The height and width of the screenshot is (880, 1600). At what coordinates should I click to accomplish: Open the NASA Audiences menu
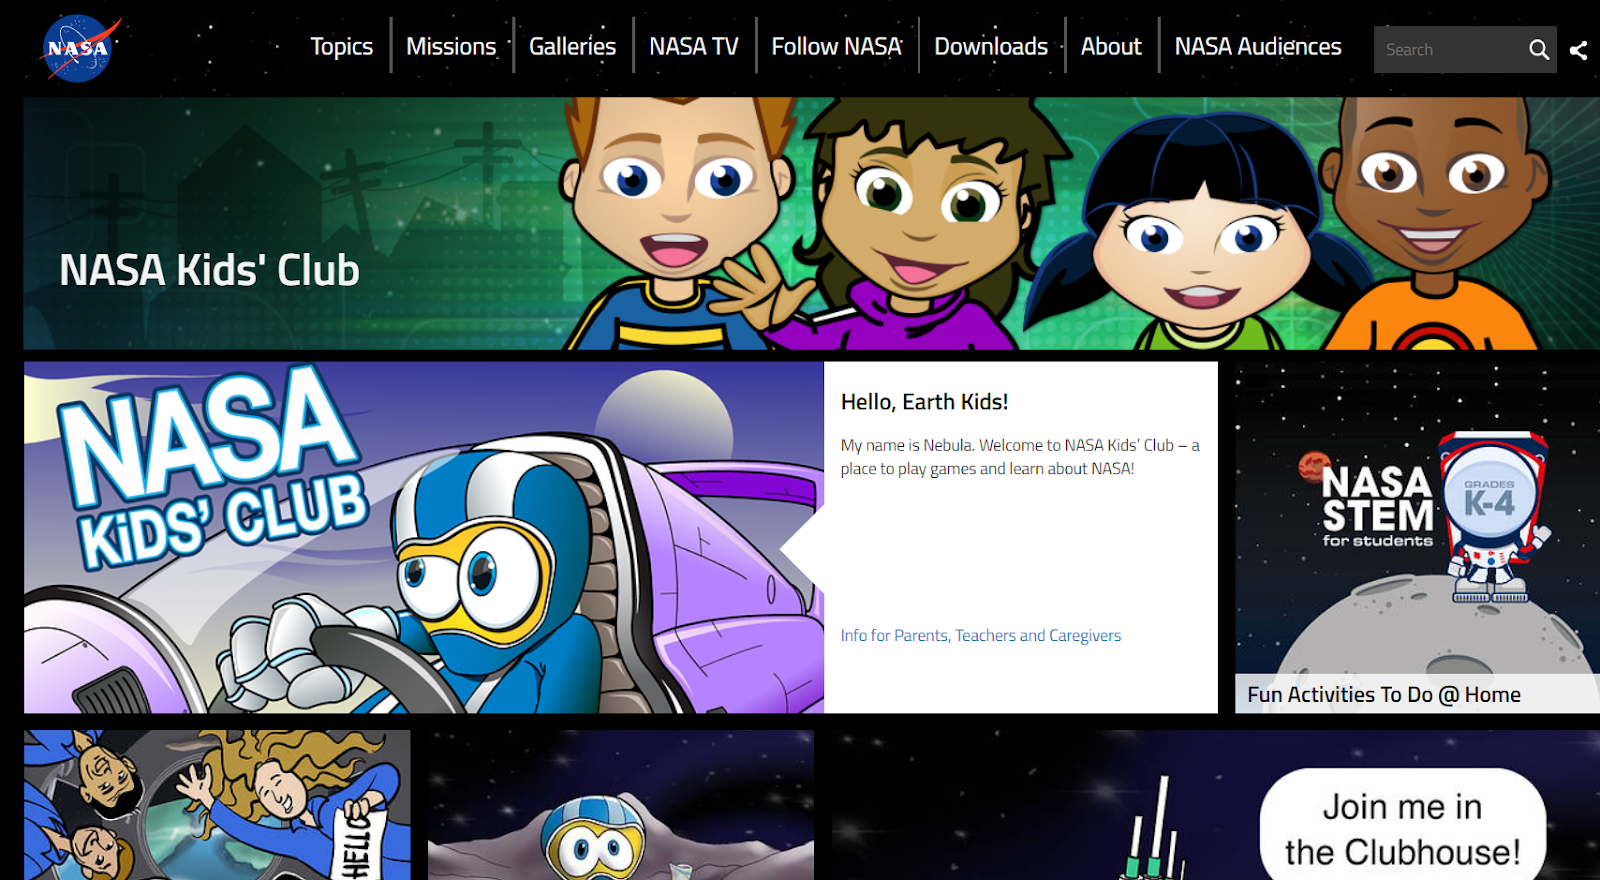click(x=1258, y=46)
